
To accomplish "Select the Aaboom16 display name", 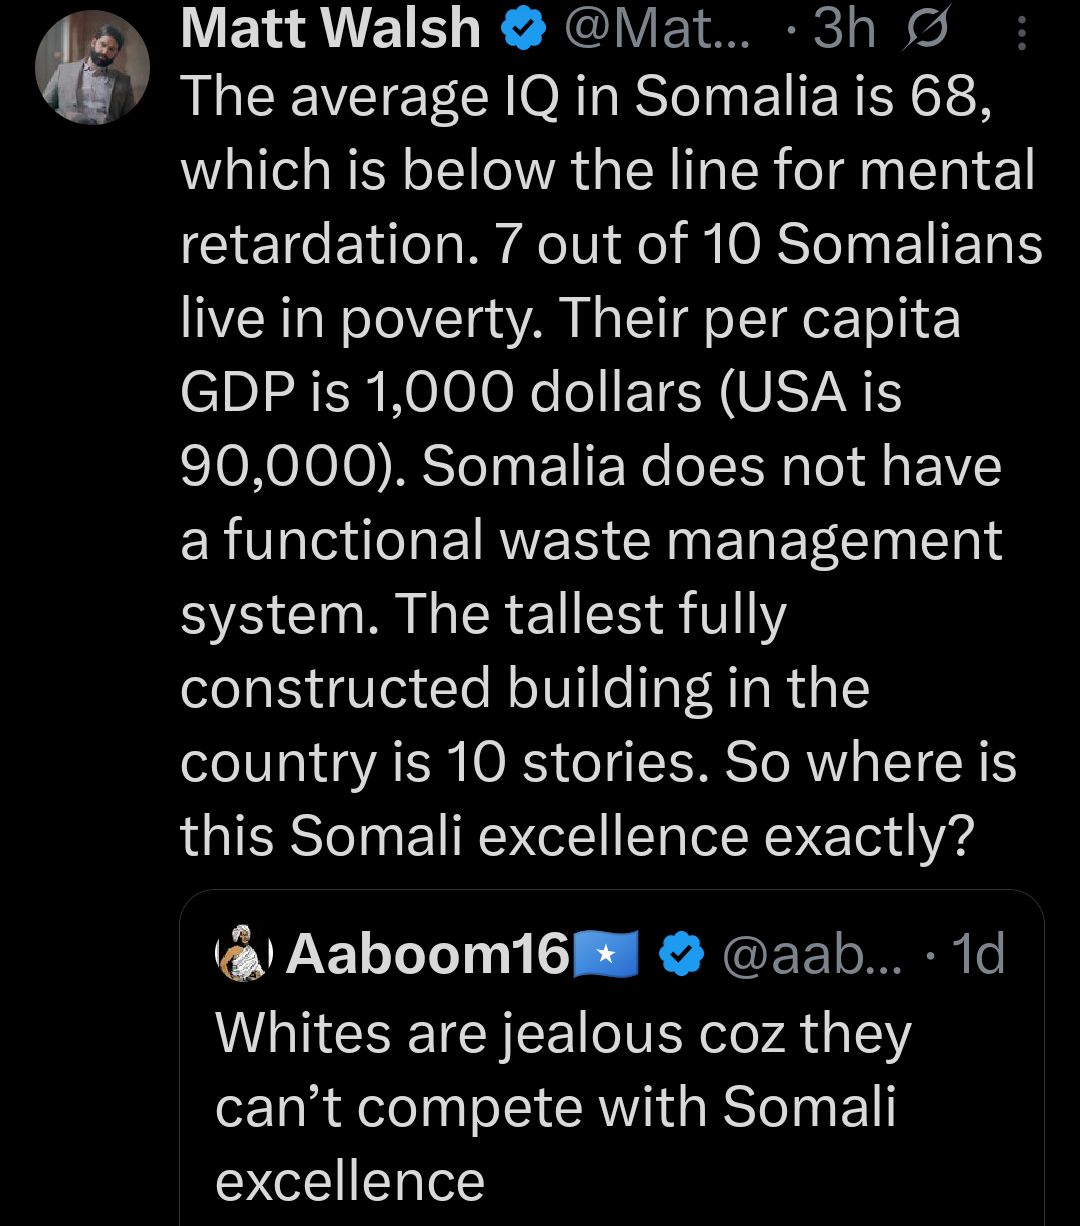I will click(428, 956).
